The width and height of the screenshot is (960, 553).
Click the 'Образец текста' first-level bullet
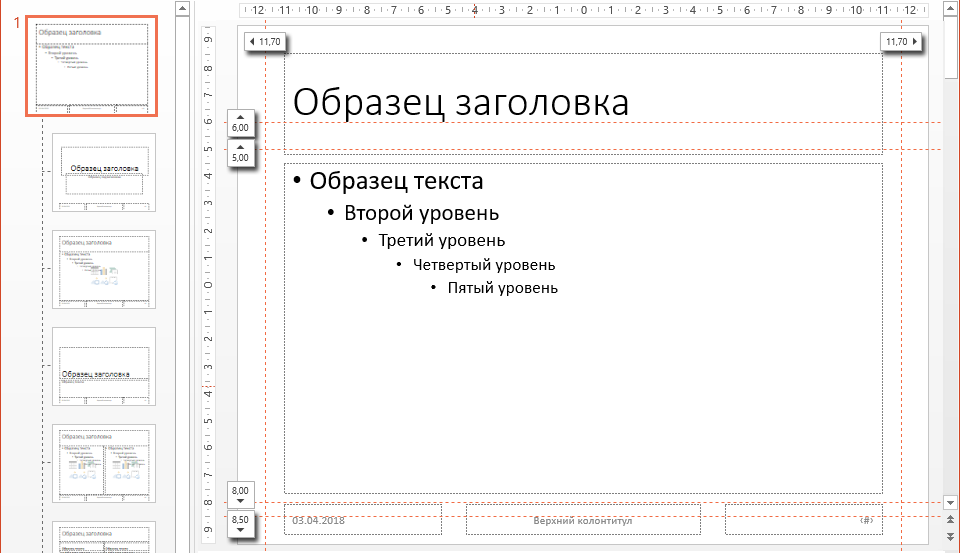[x=396, y=181]
